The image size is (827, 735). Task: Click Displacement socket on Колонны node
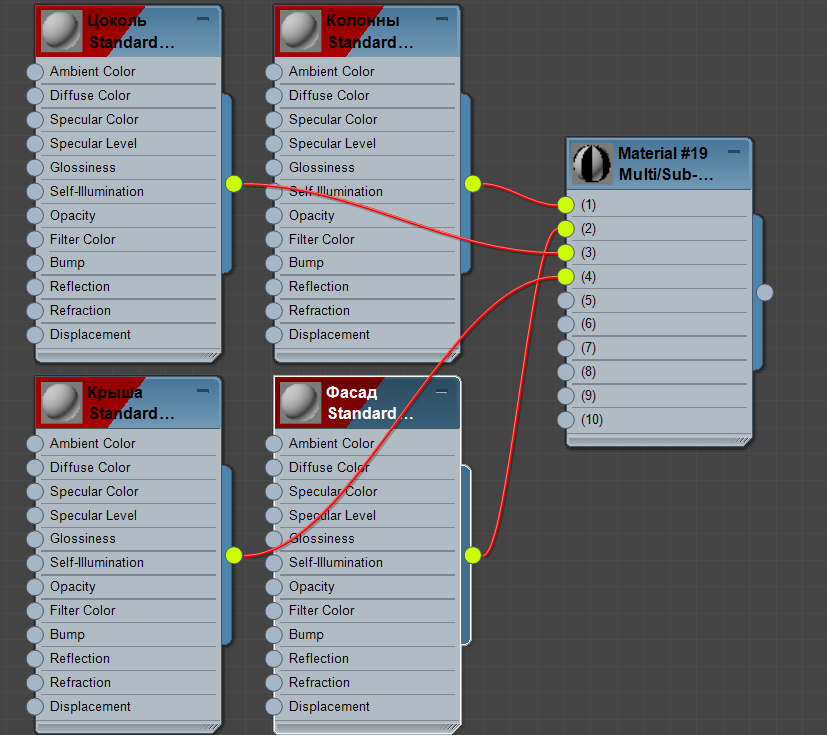tap(274, 335)
